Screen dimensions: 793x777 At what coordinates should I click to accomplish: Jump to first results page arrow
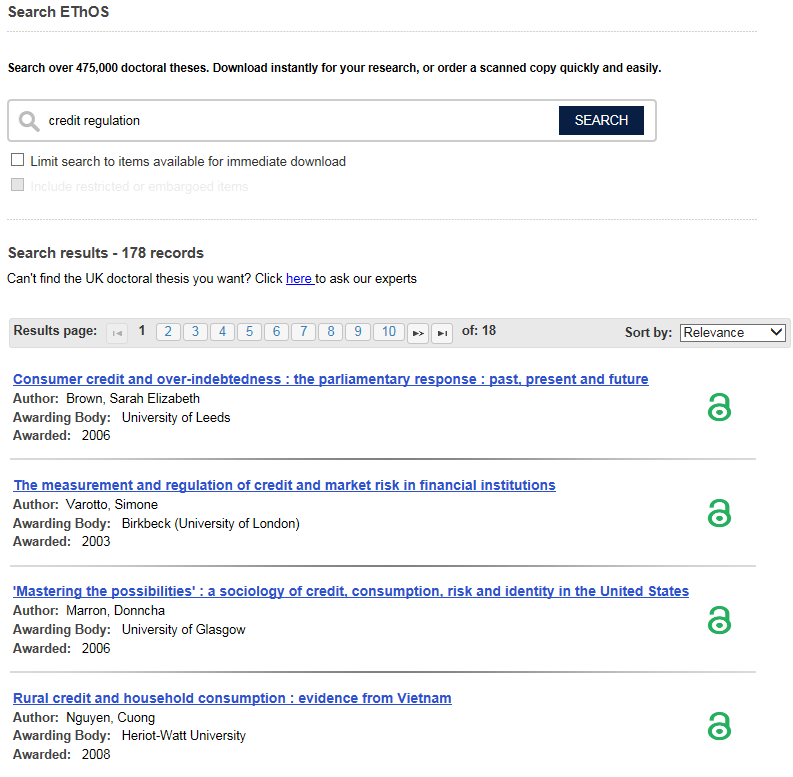[x=117, y=333]
